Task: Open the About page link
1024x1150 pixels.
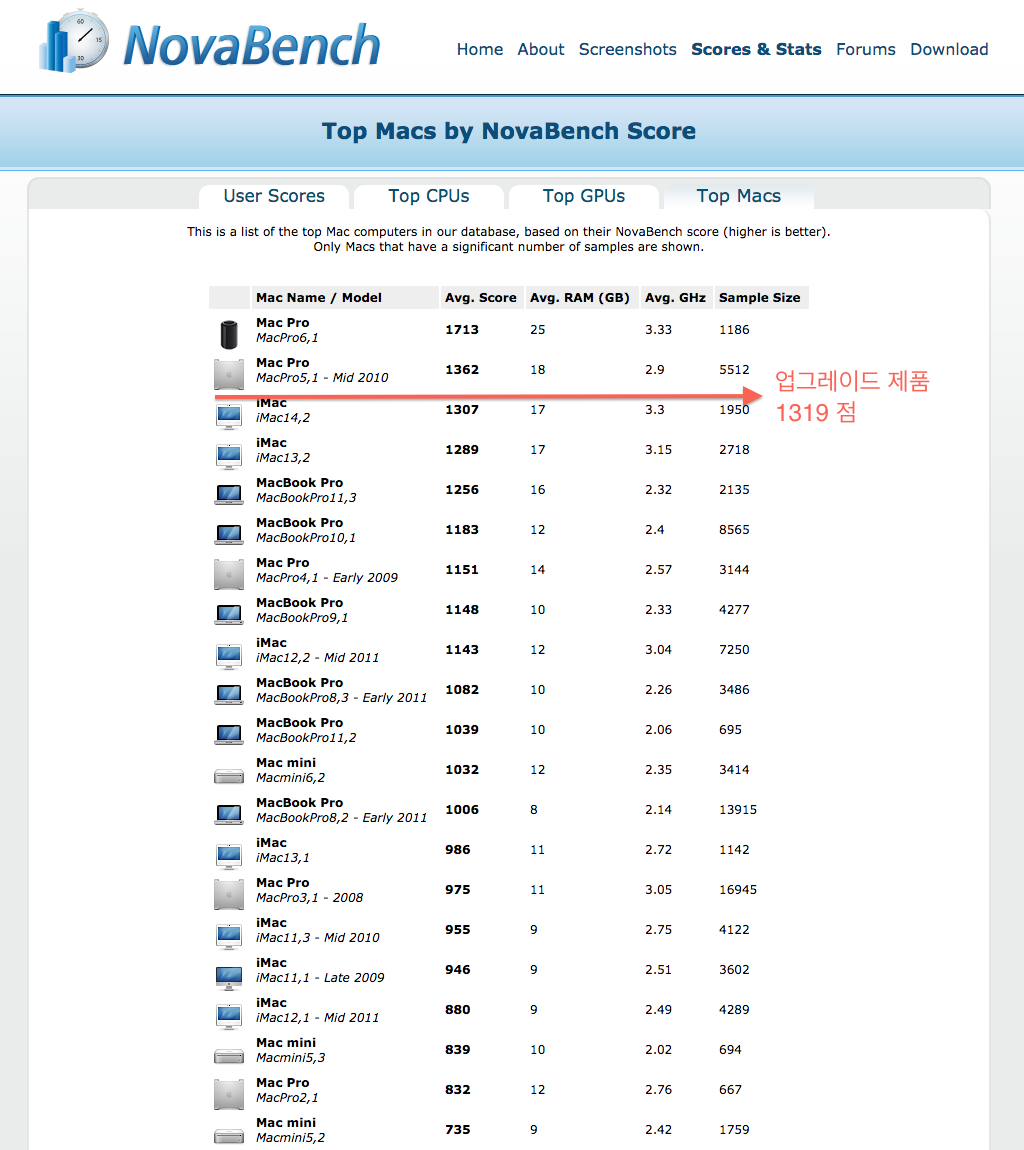Action: coord(541,49)
